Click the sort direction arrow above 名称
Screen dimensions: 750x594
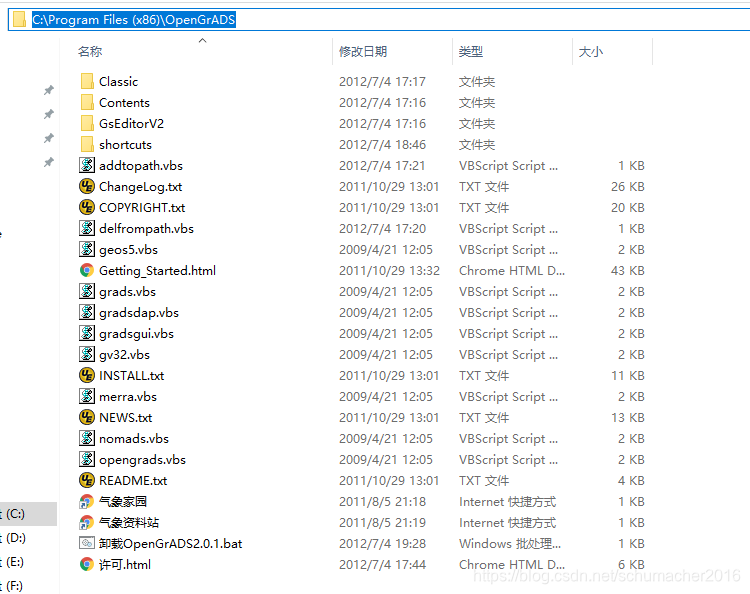[203, 41]
